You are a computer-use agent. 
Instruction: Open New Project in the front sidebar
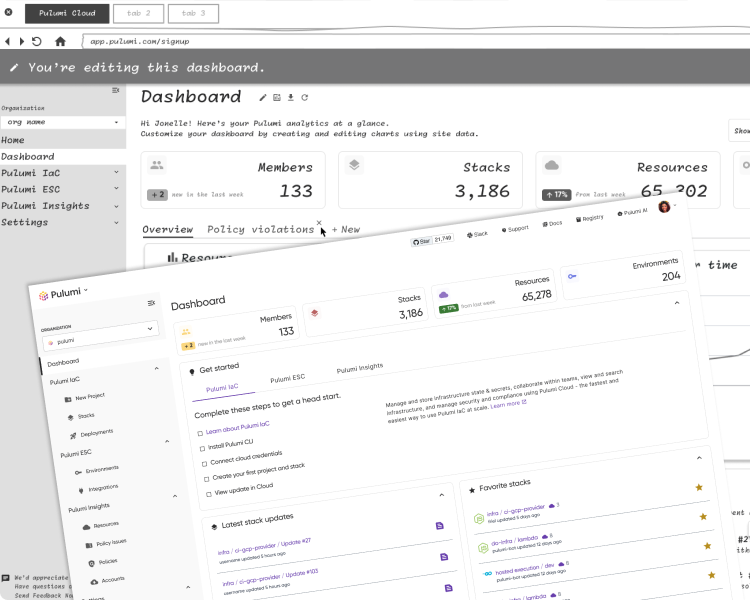(85, 398)
